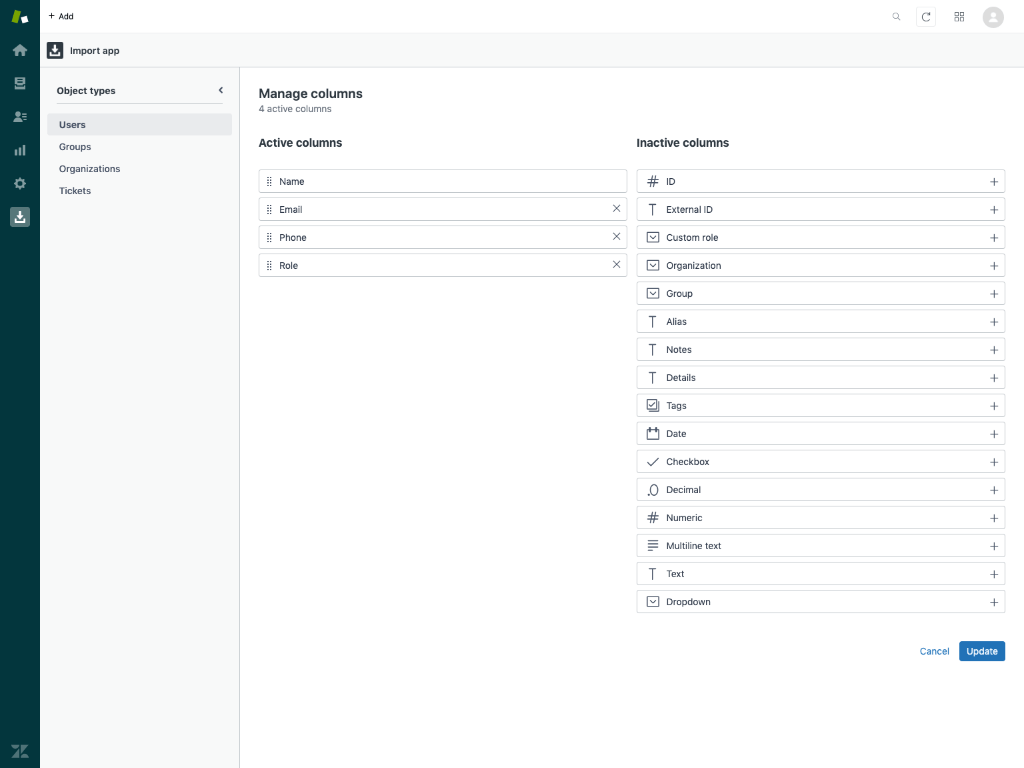This screenshot has width=1024, height=768.
Task: Open the Admin settings gear icon
Action: coord(20,183)
